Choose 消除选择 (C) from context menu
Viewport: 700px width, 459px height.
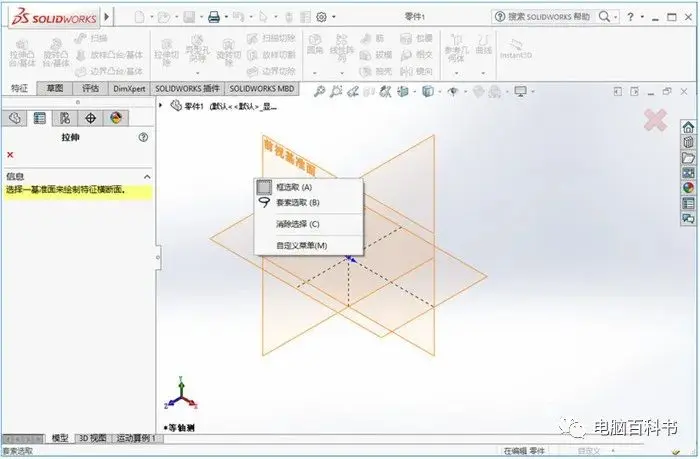[308, 224]
